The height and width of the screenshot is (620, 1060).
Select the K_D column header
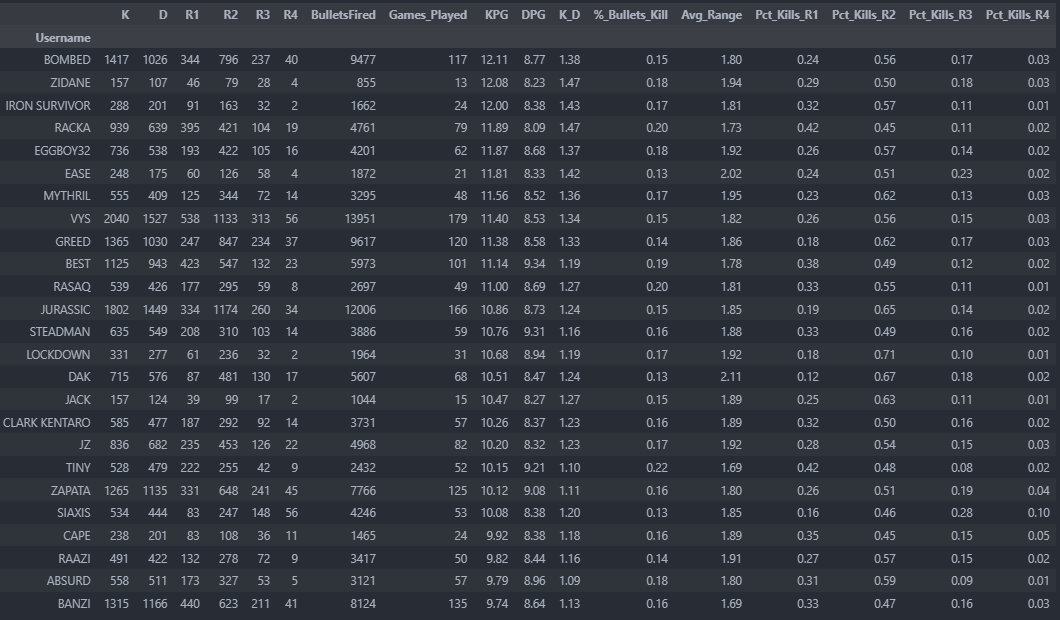click(569, 15)
